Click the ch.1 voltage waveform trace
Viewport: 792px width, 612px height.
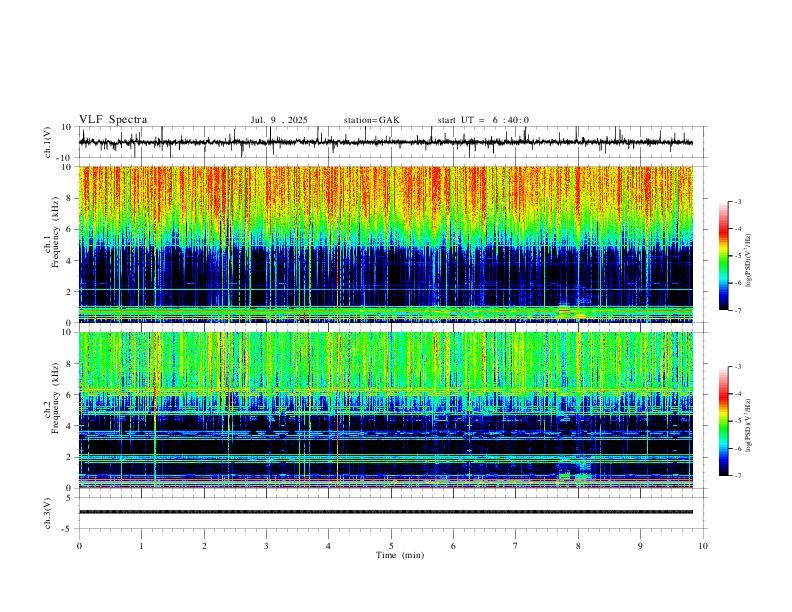tap(385, 142)
